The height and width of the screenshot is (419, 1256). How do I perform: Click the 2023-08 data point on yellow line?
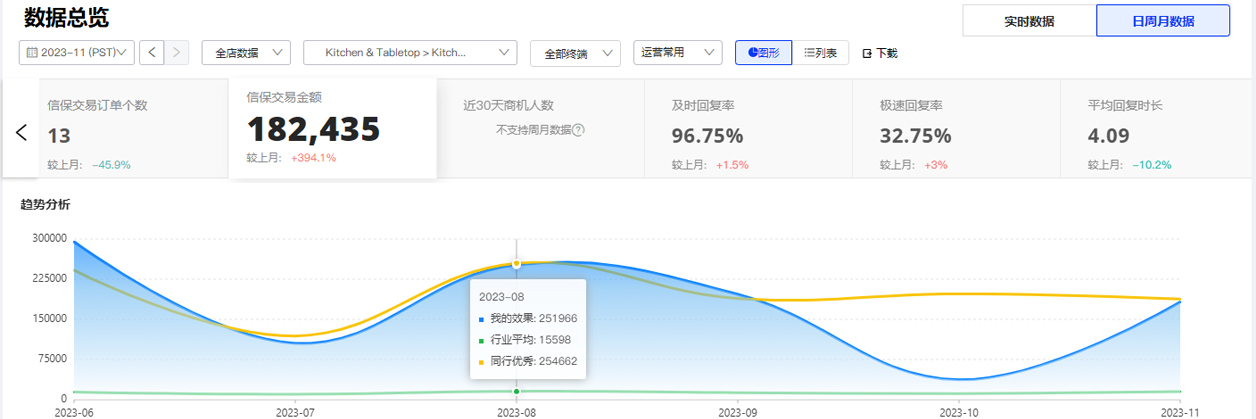pos(516,264)
